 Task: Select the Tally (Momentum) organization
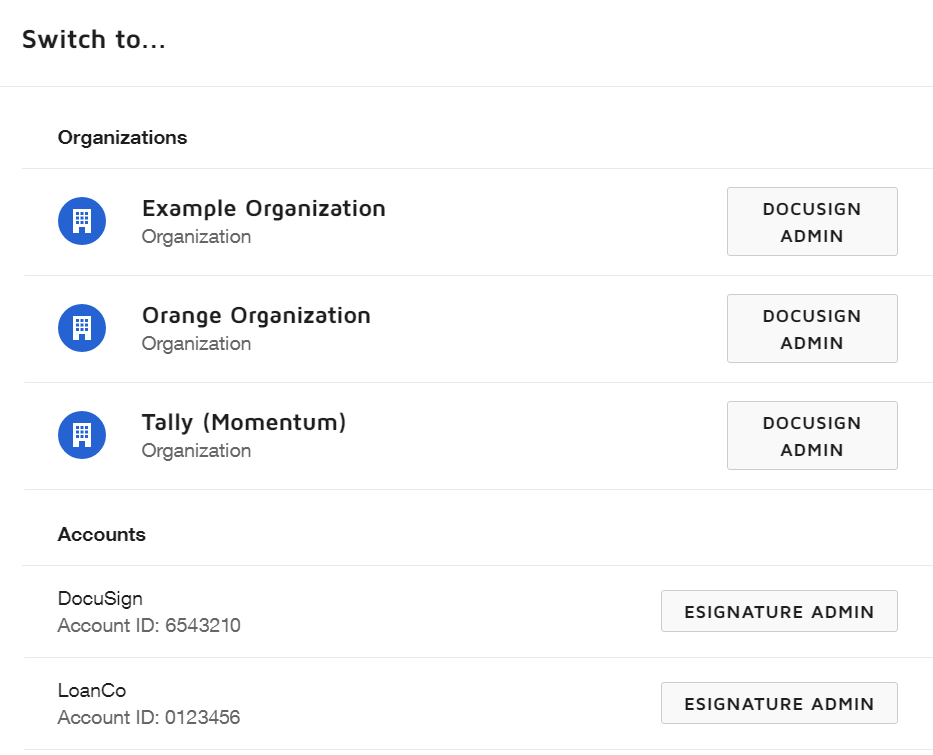[244, 422]
